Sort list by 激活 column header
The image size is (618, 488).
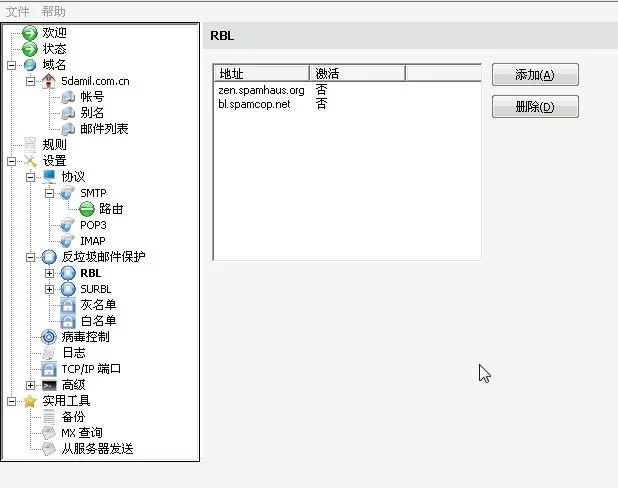[x=357, y=73]
